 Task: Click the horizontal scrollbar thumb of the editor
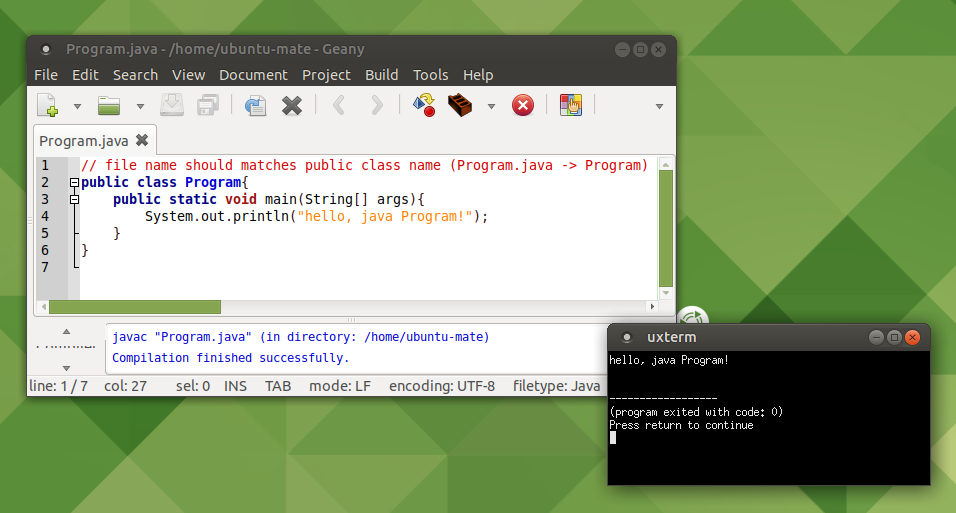click(x=135, y=307)
